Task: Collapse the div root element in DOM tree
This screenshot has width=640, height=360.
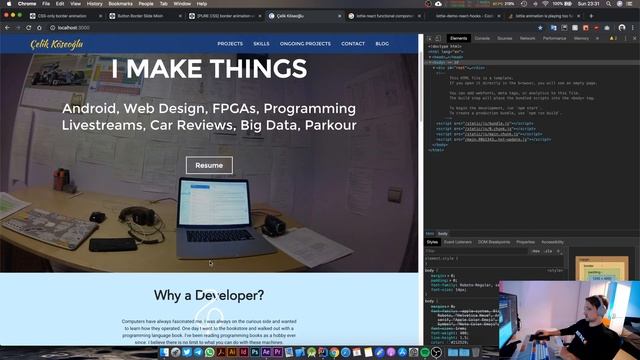Action: tap(434, 68)
